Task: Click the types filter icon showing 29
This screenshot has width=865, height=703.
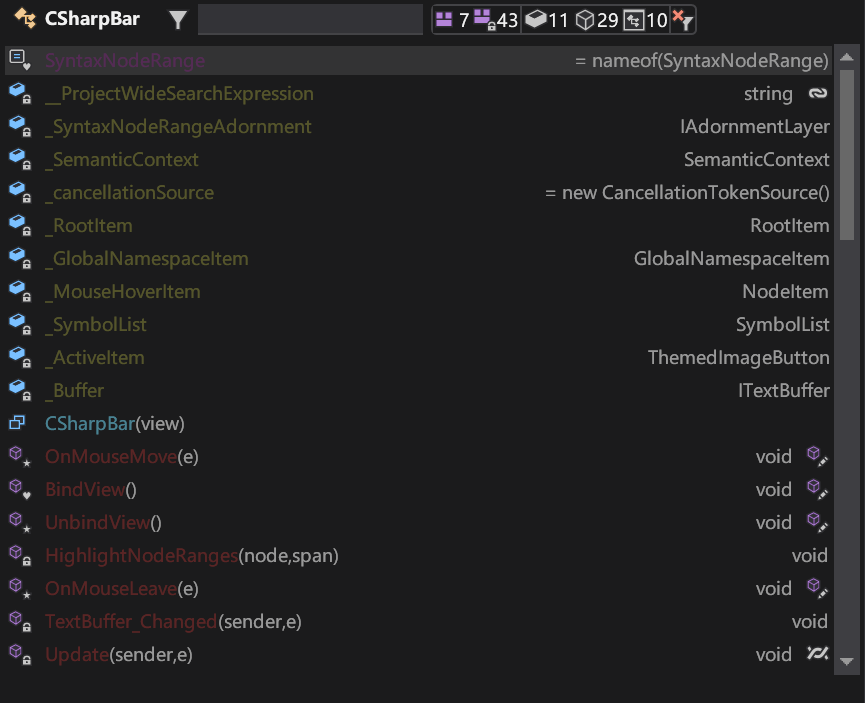Action: point(585,19)
